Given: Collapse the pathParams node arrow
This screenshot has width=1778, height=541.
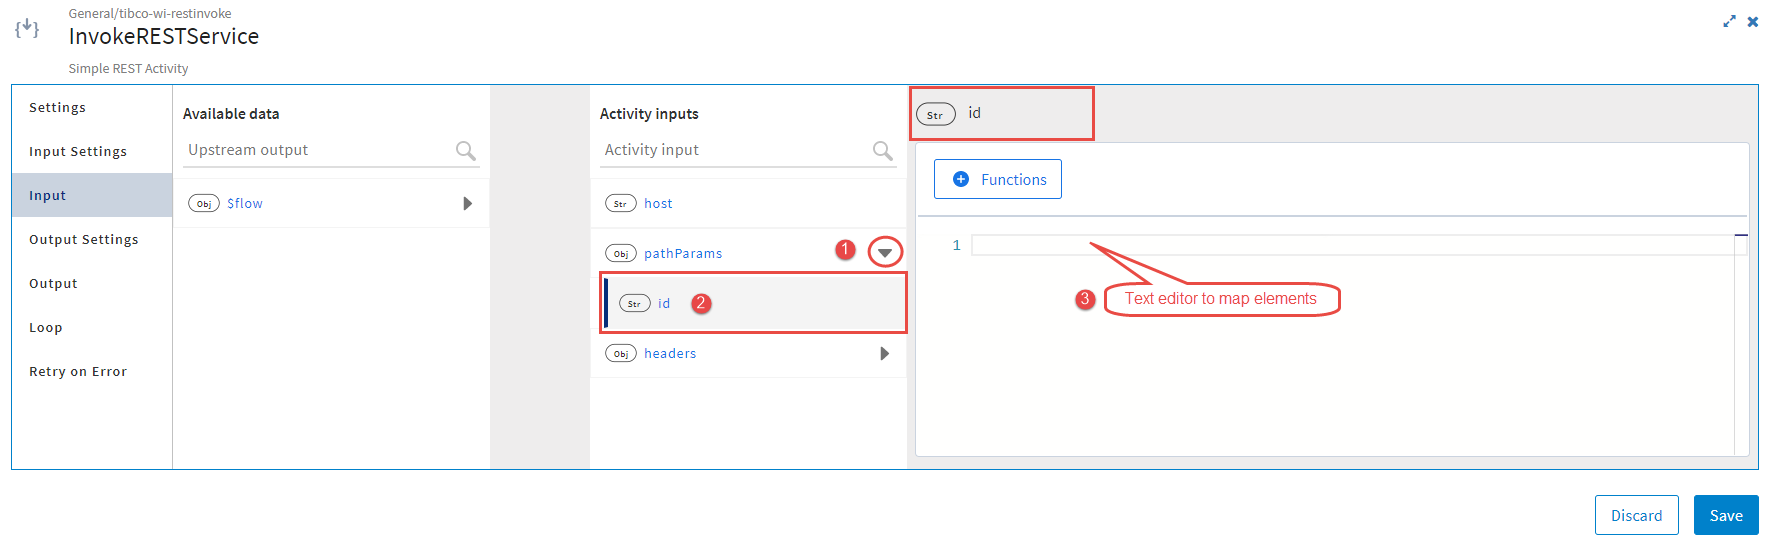Looking at the screenshot, I should (885, 253).
